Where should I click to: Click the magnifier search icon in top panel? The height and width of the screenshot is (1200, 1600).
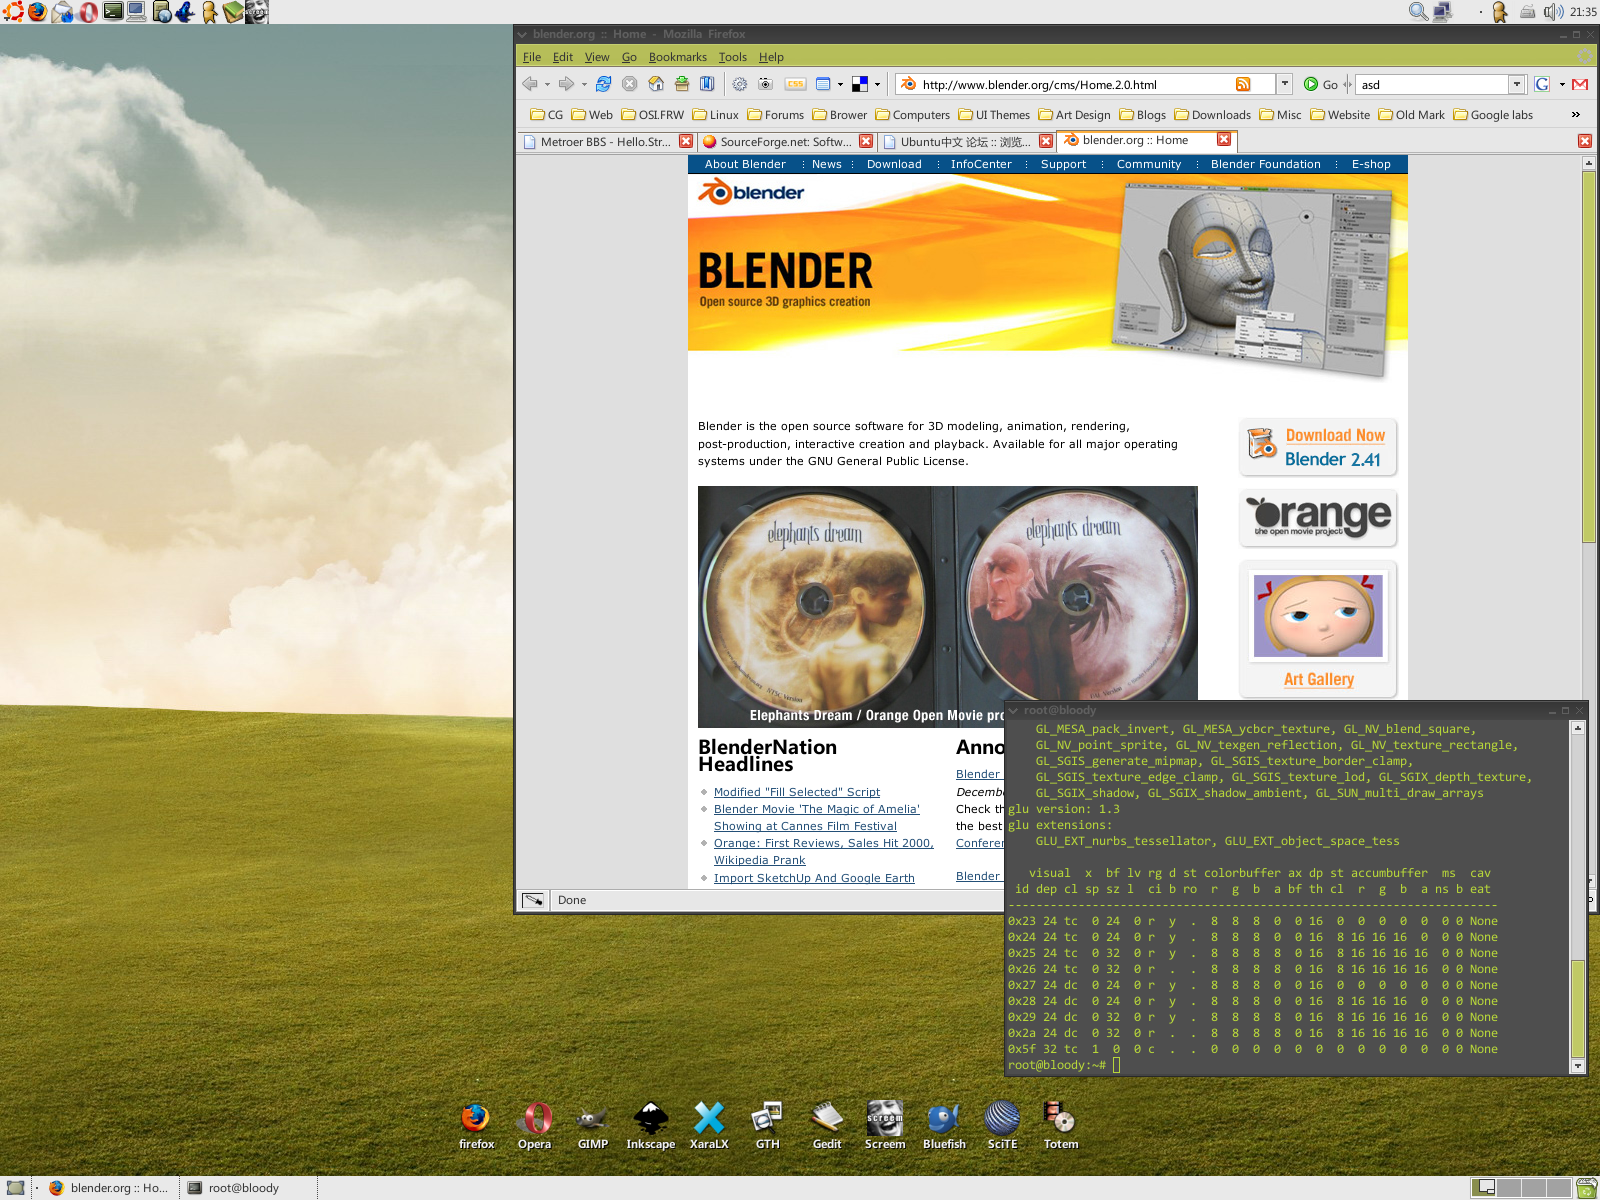point(1418,11)
